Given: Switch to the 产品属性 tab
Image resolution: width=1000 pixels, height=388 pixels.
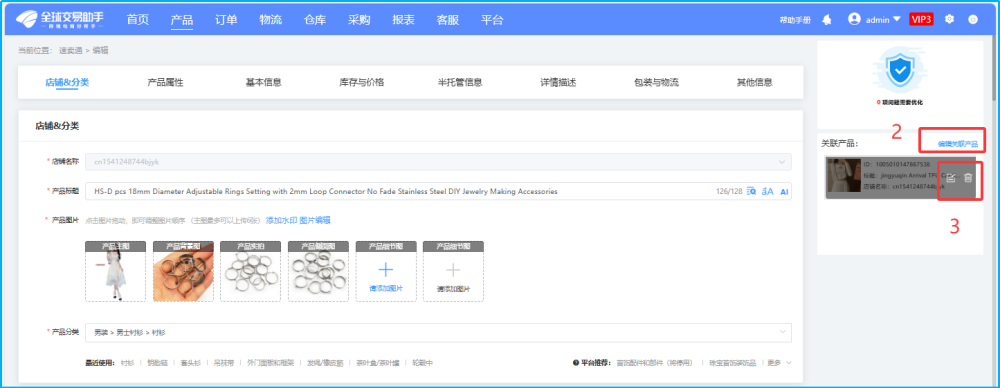Looking at the screenshot, I should [166, 82].
